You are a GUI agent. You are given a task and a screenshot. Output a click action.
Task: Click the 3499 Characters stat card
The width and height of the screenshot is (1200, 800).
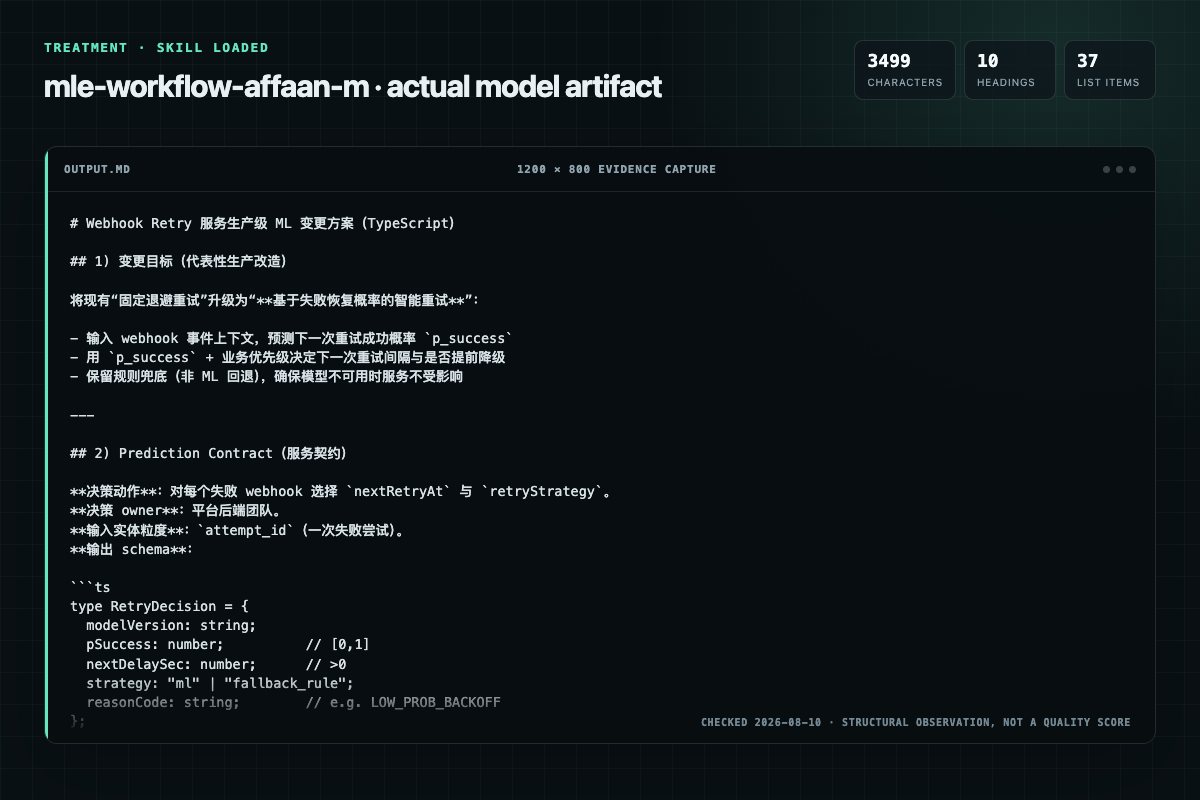coord(903,70)
